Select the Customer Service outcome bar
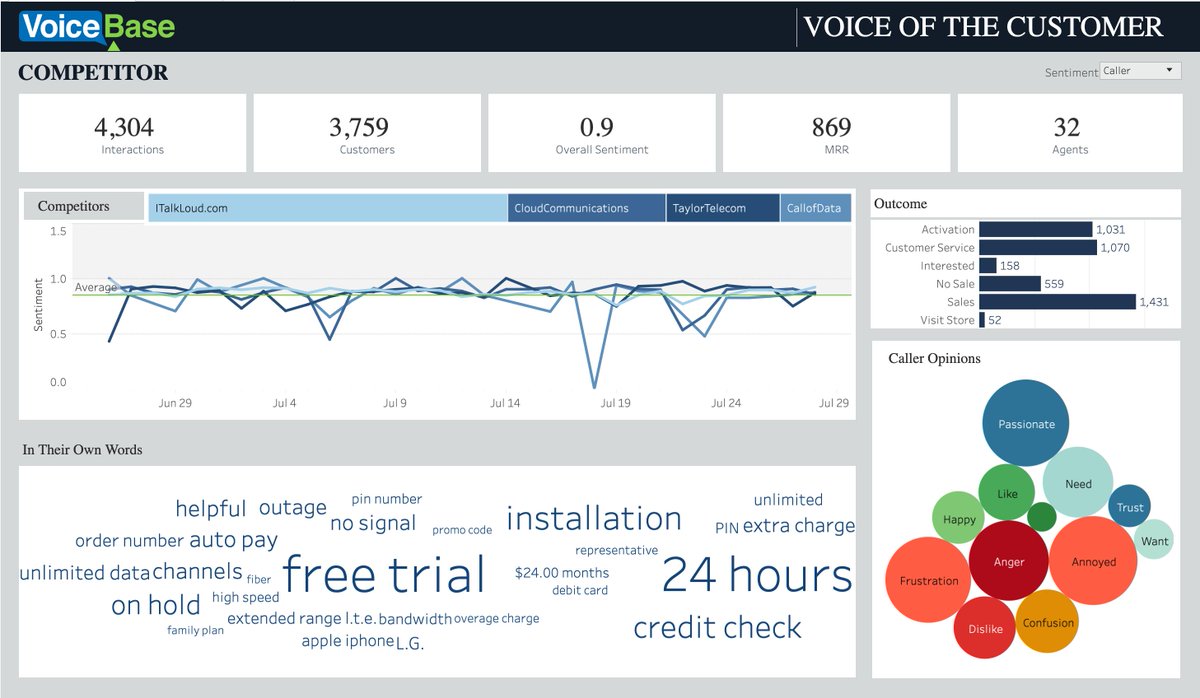 pyautogui.click(x=1035, y=247)
